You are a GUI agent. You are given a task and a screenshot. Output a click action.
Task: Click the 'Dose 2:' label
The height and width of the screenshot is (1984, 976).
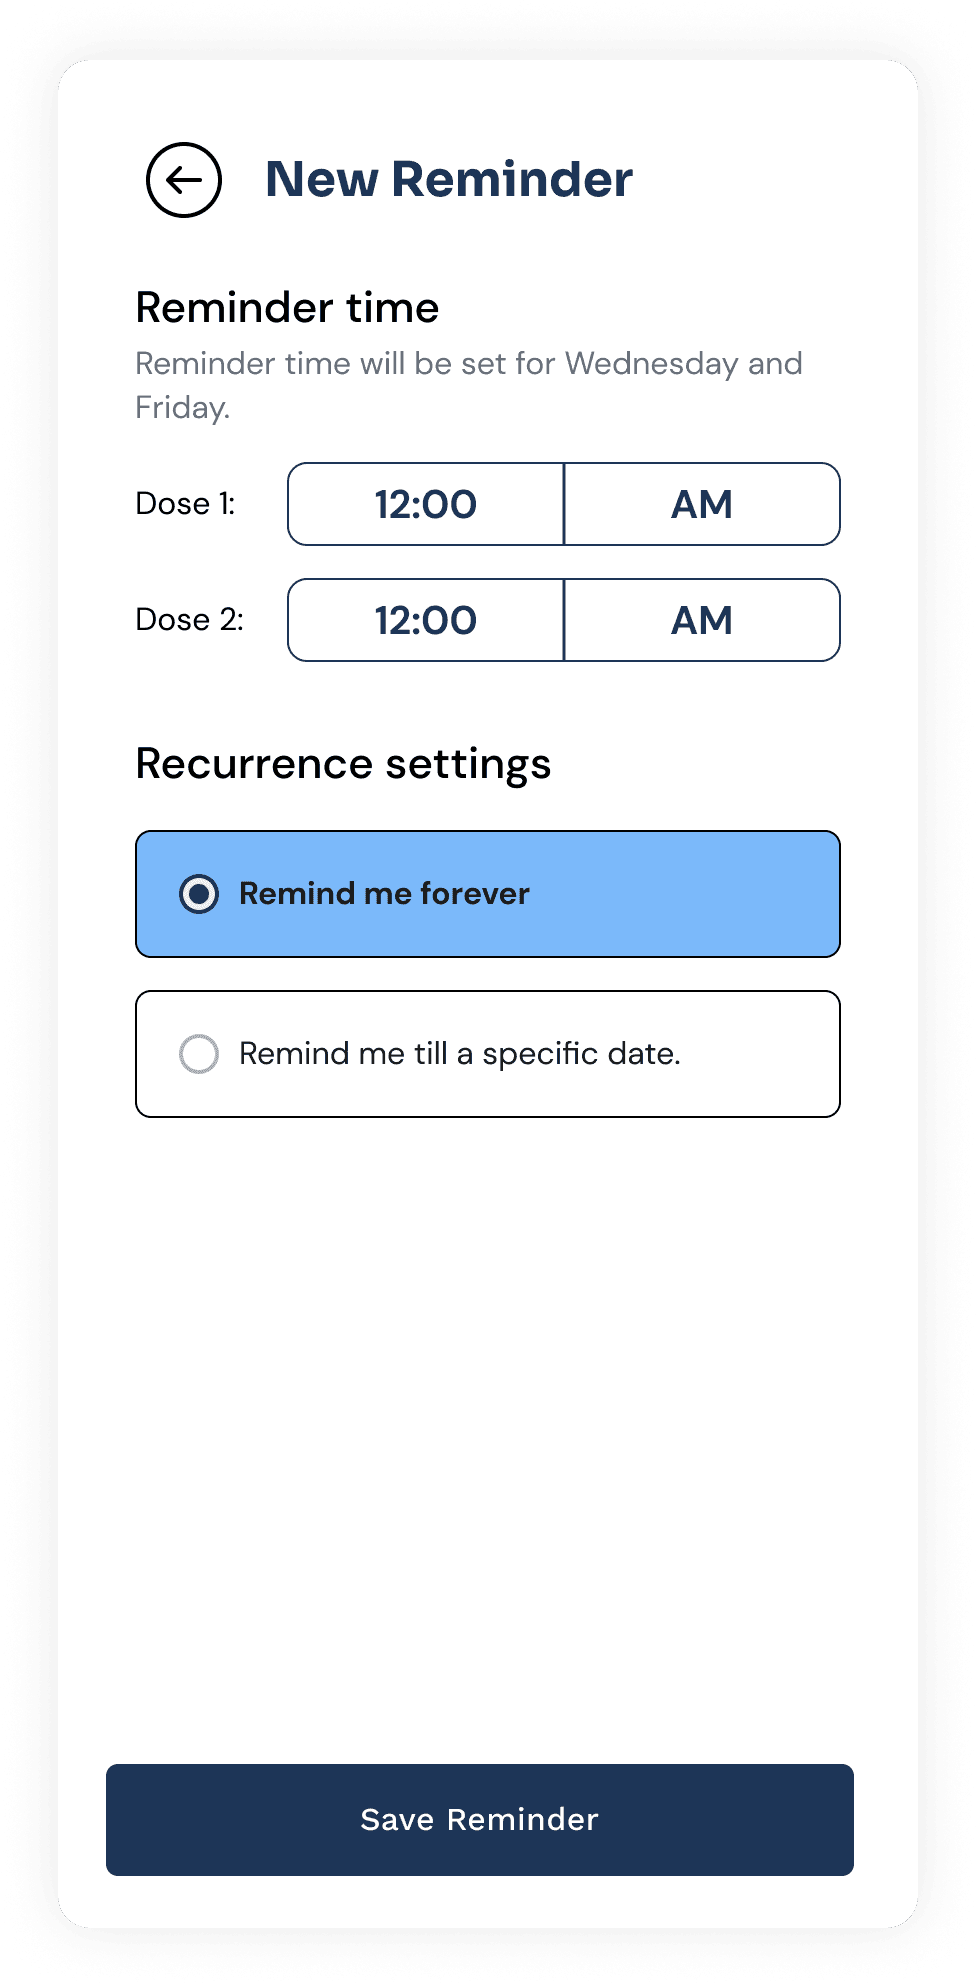pos(190,620)
